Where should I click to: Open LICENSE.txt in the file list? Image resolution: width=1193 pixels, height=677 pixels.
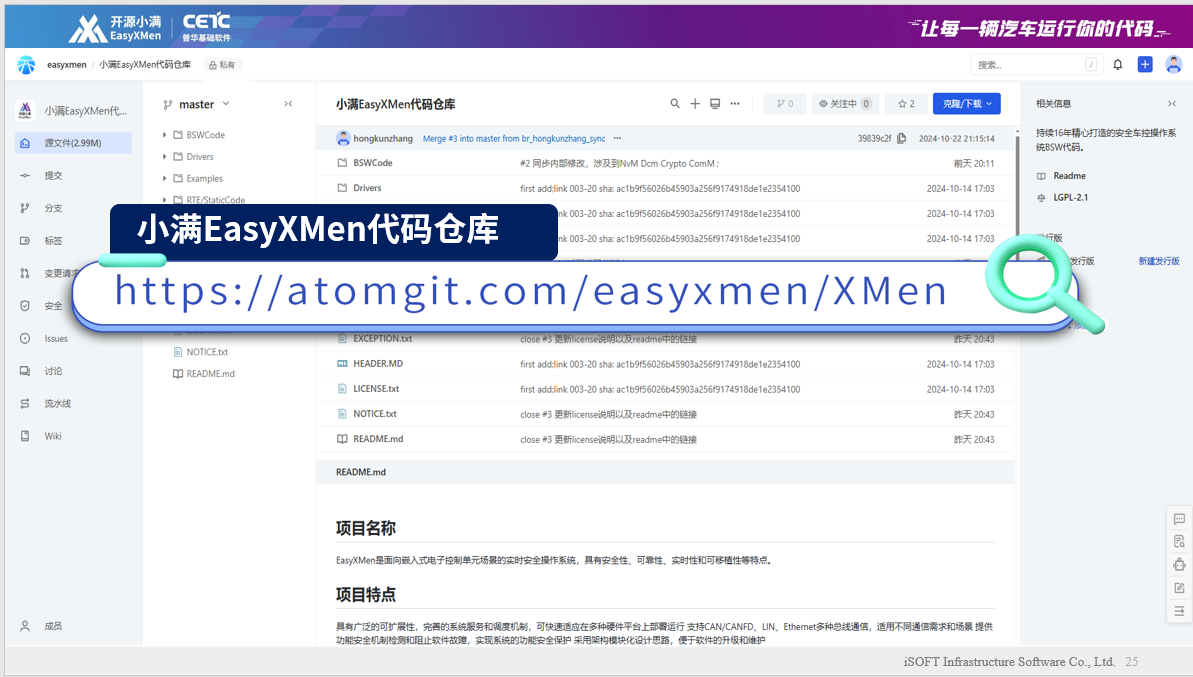coord(376,389)
